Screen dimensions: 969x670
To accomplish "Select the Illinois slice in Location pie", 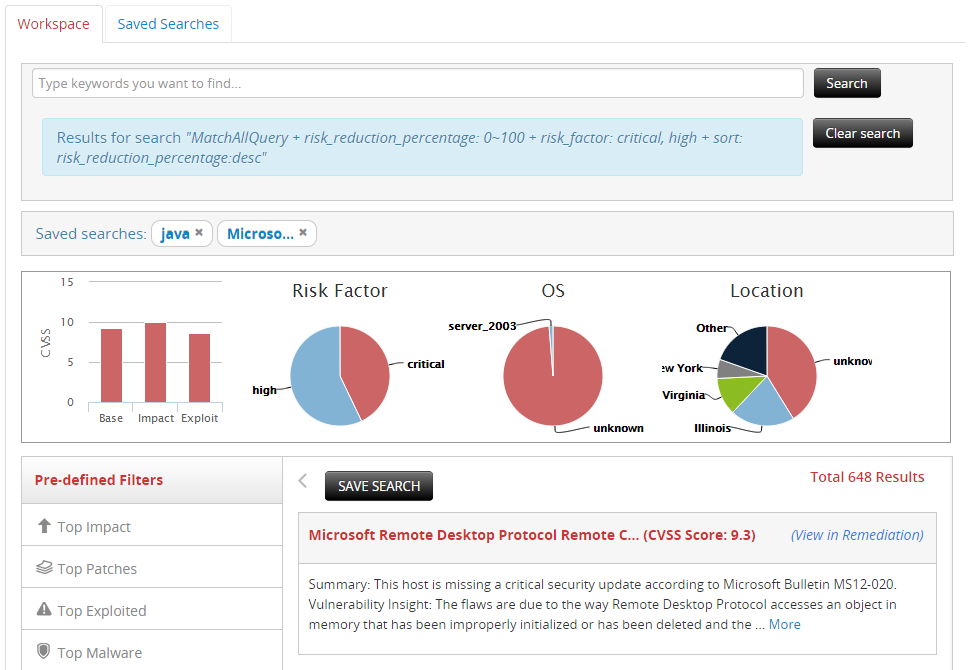I will click(761, 405).
